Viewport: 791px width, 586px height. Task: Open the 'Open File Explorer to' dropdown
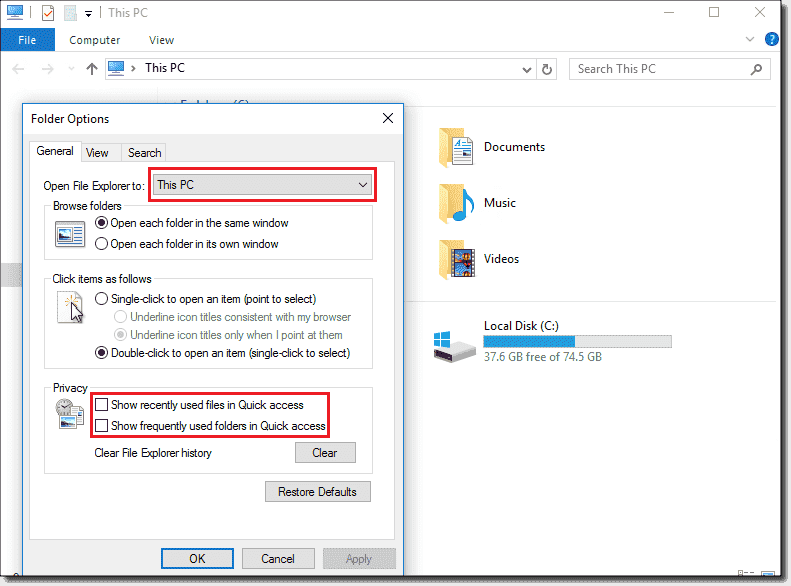point(262,185)
